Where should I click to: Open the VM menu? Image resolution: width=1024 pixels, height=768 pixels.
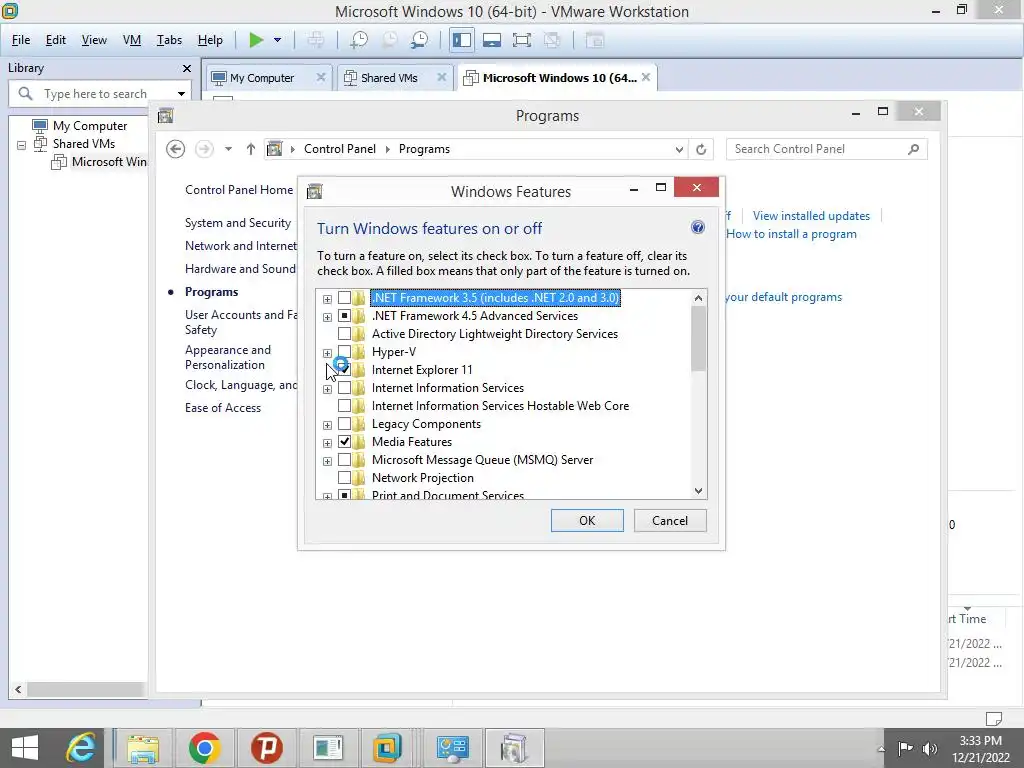[x=132, y=40]
